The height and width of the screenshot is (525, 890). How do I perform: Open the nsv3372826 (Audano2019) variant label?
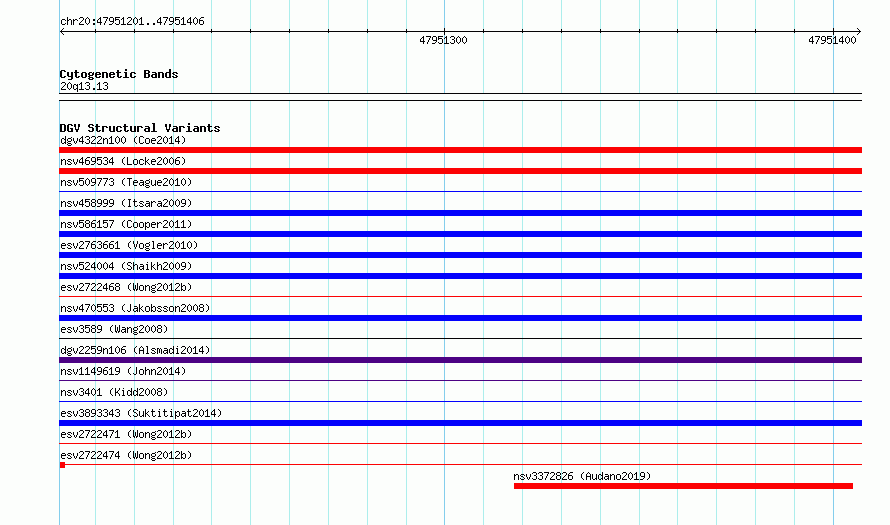[582, 476]
